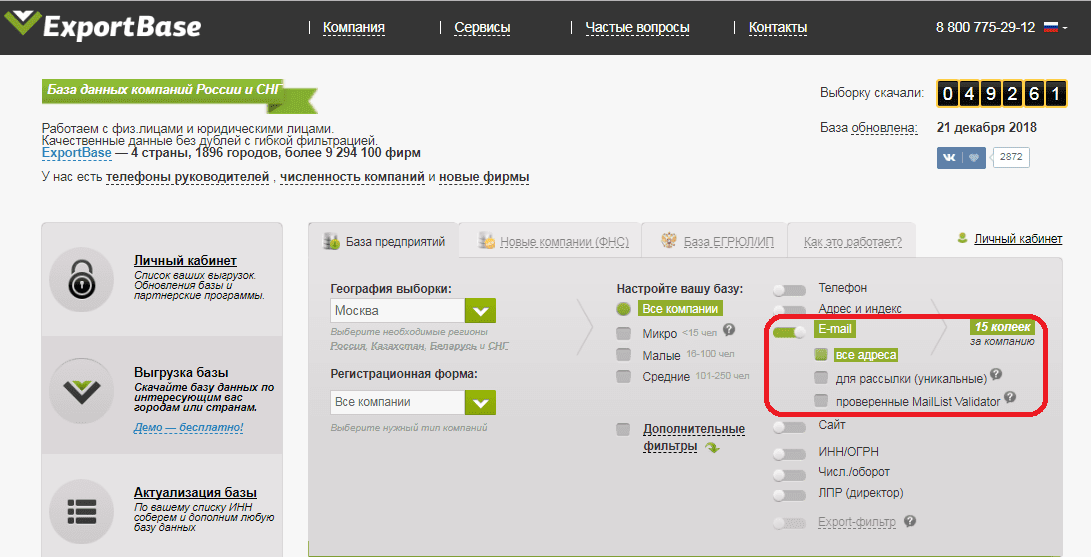Screen dimensions: 1091x557
Task: Open Личный кабинет link at top right
Action: coord(1018,239)
